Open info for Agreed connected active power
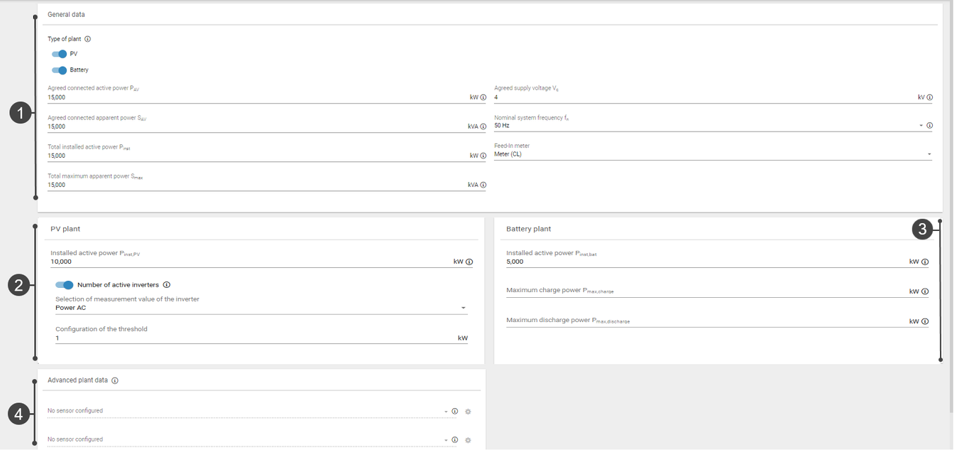957x460 pixels. [x=483, y=97]
